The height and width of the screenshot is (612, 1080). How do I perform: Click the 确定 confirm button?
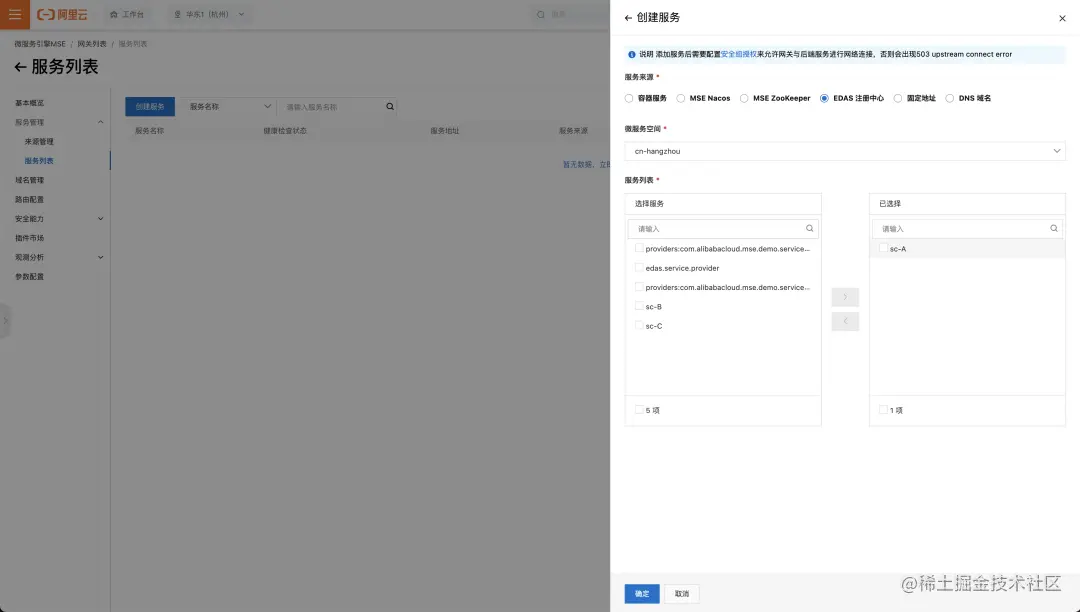pyautogui.click(x=642, y=593)
